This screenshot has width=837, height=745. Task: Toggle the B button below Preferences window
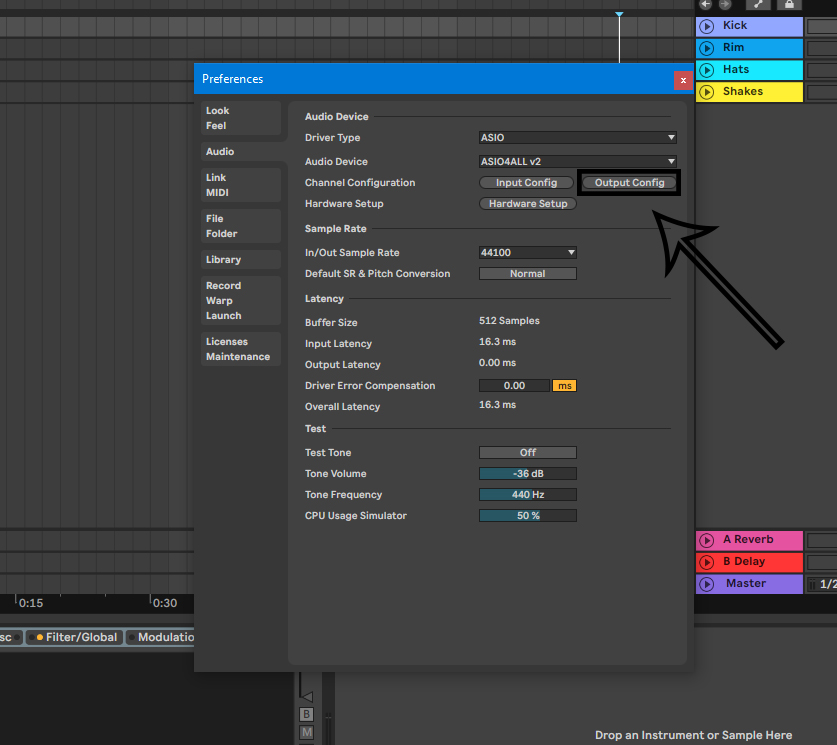point(306,714)
